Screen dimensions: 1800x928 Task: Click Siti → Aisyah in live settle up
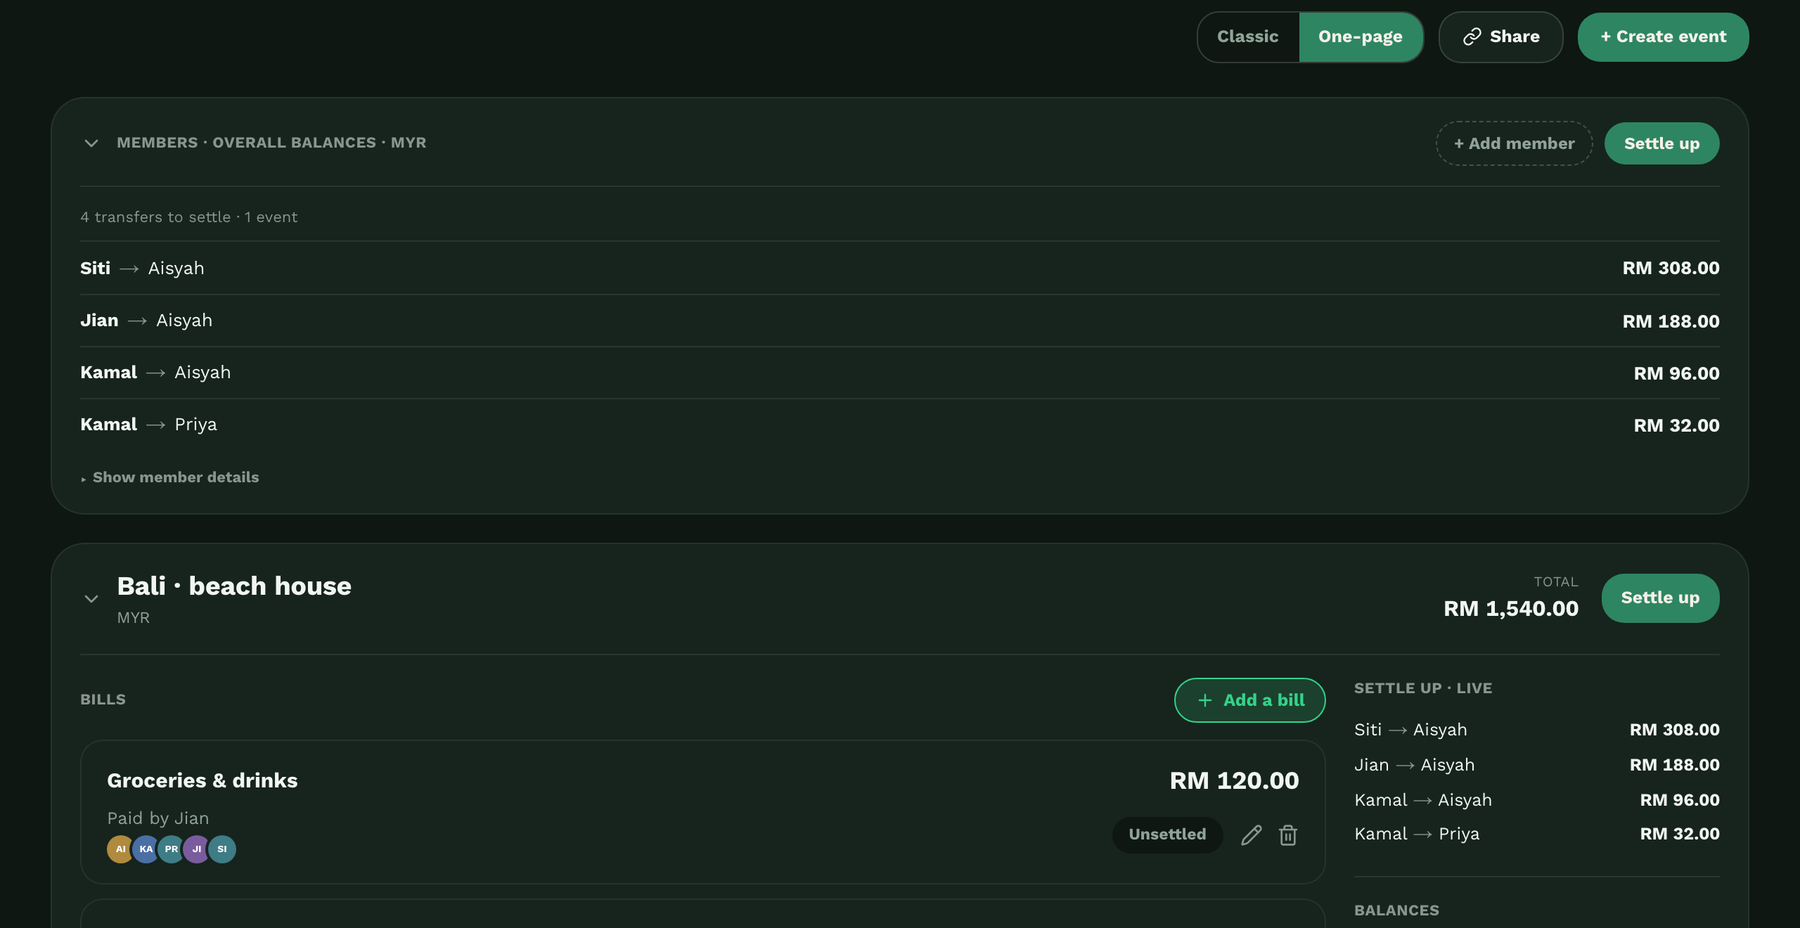coord(1537,730)
